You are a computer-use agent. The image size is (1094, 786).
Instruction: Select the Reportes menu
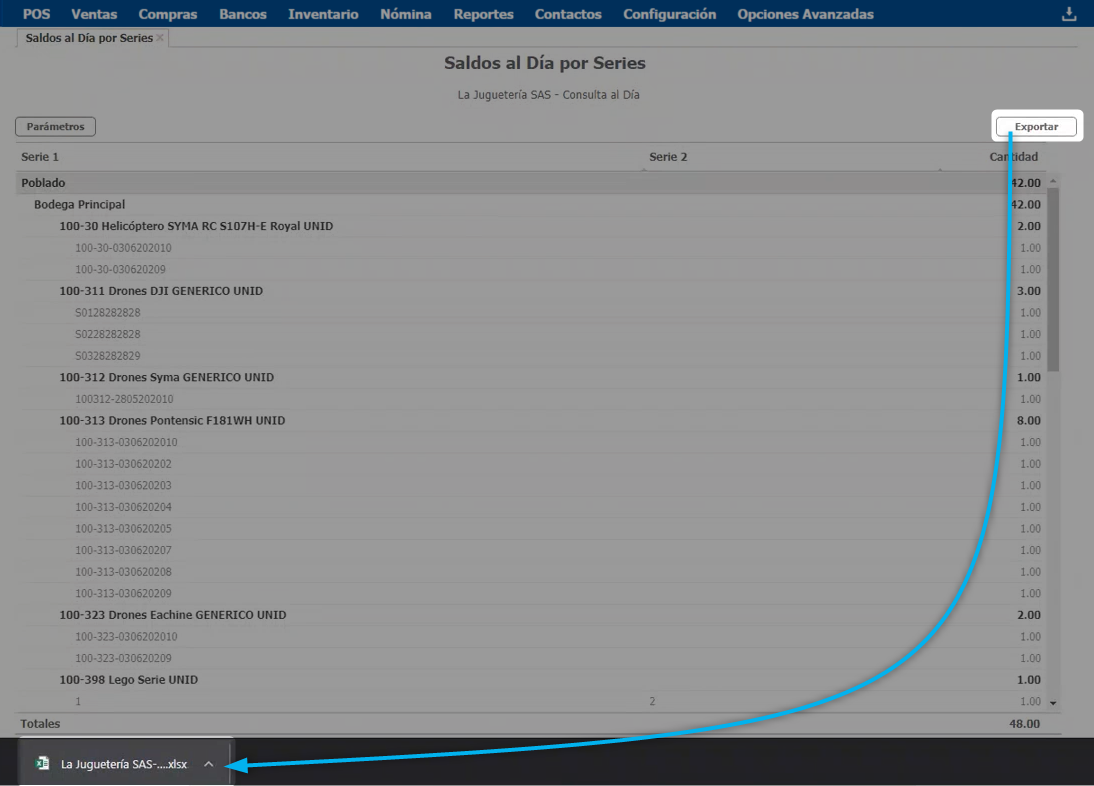pos(483,14)
